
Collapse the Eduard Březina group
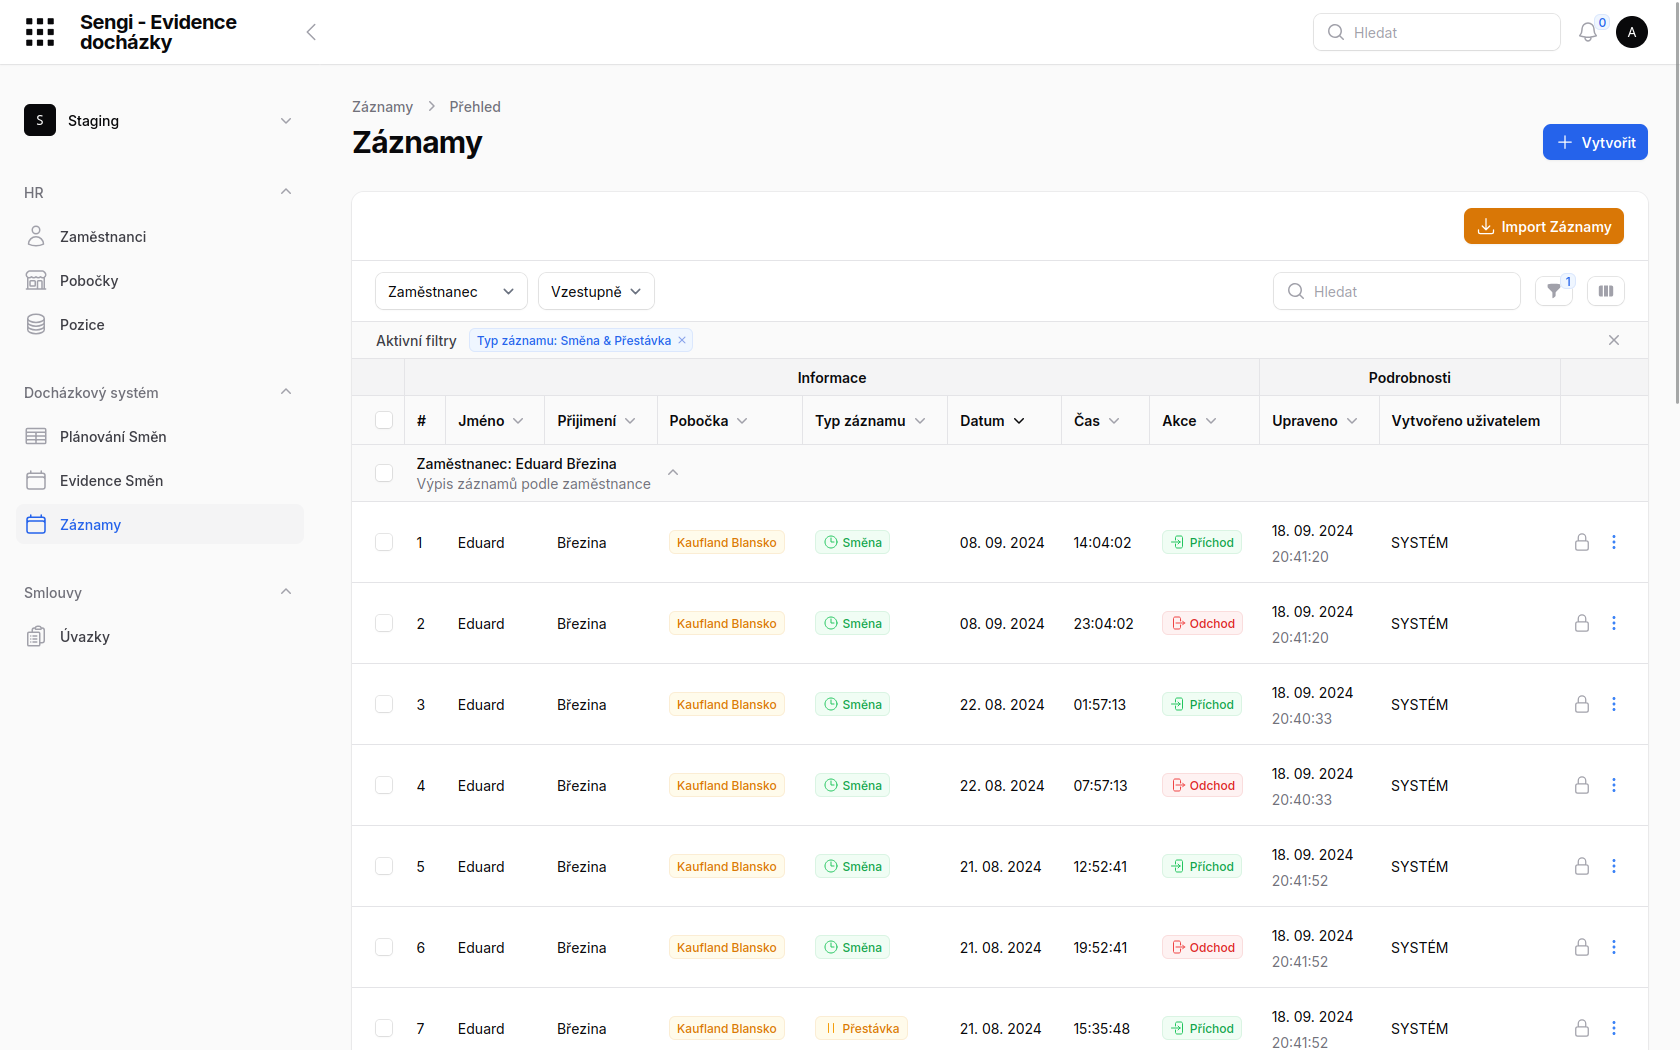[673, 472]
